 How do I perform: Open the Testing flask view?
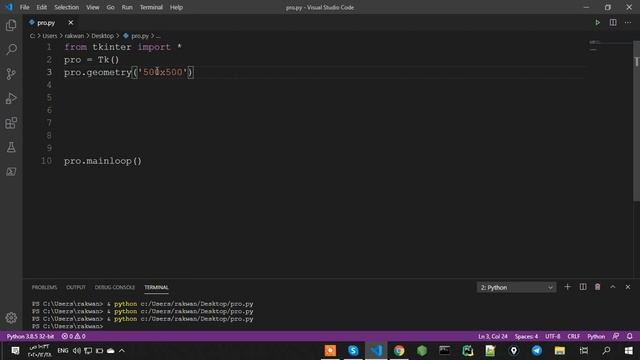pos(11,147)
